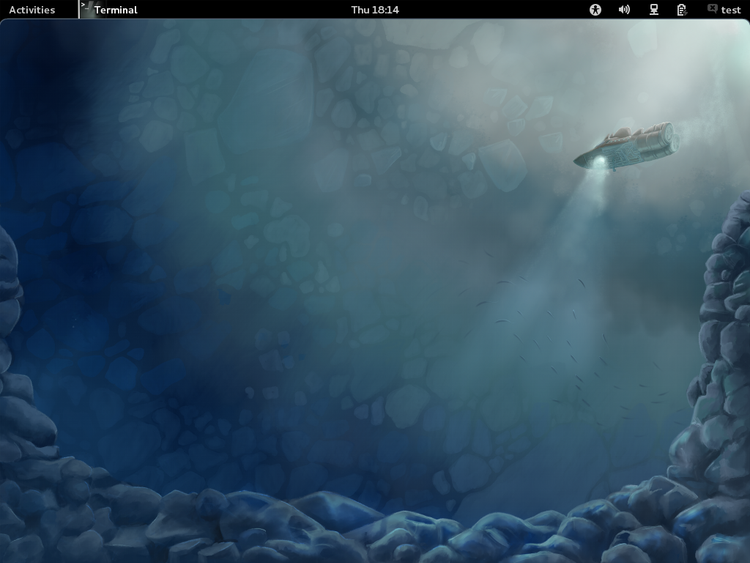This screenshot has height=563, width=750.
Task: Click the empty top bar area right of clock
Action: click(x=490, y=10)
